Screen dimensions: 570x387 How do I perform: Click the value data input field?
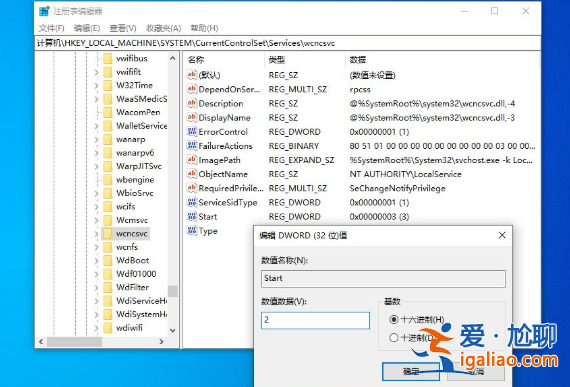[315, 320]
